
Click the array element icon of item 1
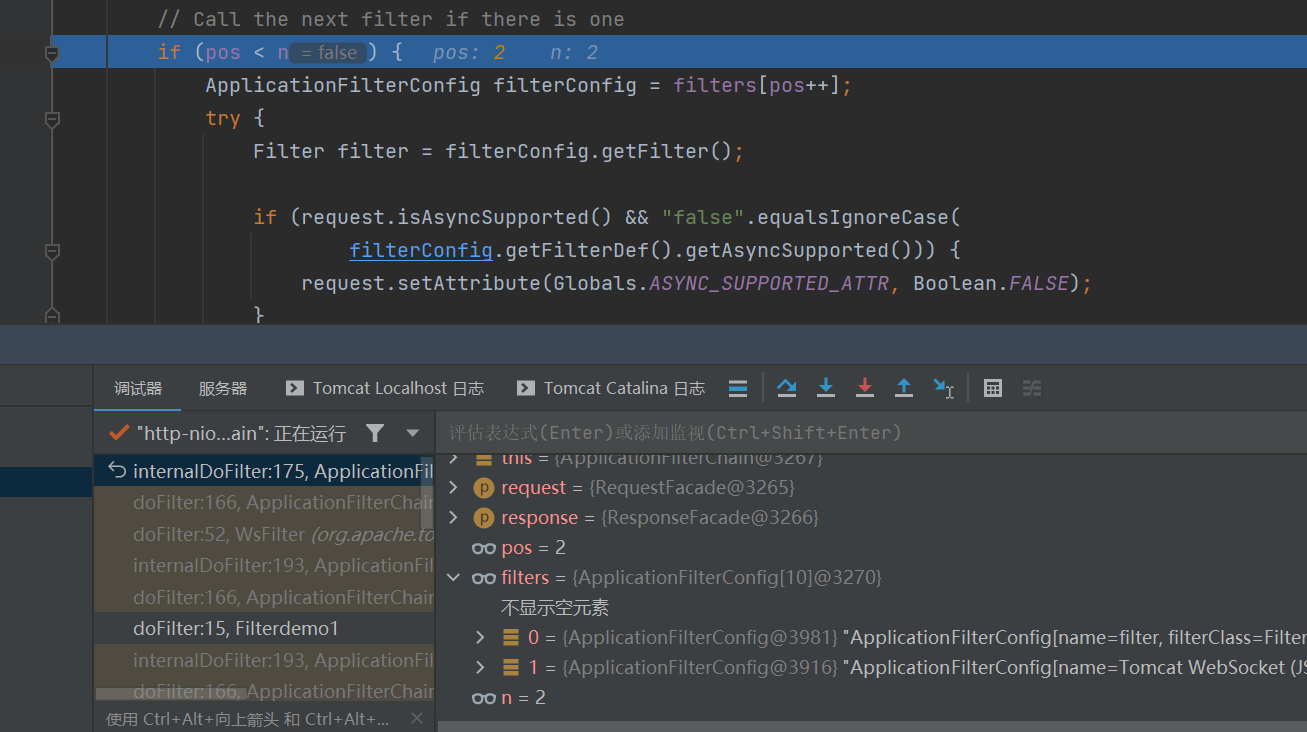(511, 667)
